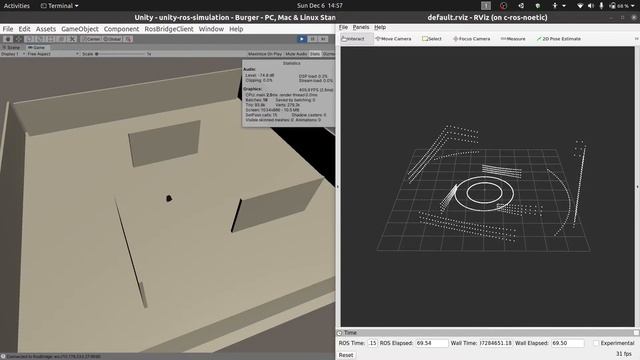Open the GameObject menu

(80, 29)
